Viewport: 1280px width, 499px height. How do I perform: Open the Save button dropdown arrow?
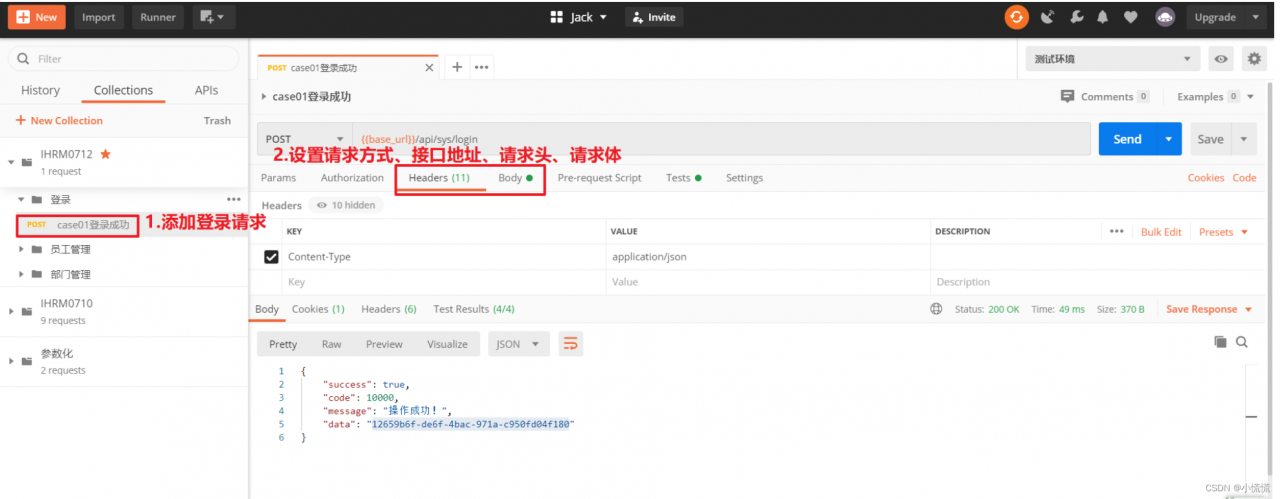(x=1243, y=139)
